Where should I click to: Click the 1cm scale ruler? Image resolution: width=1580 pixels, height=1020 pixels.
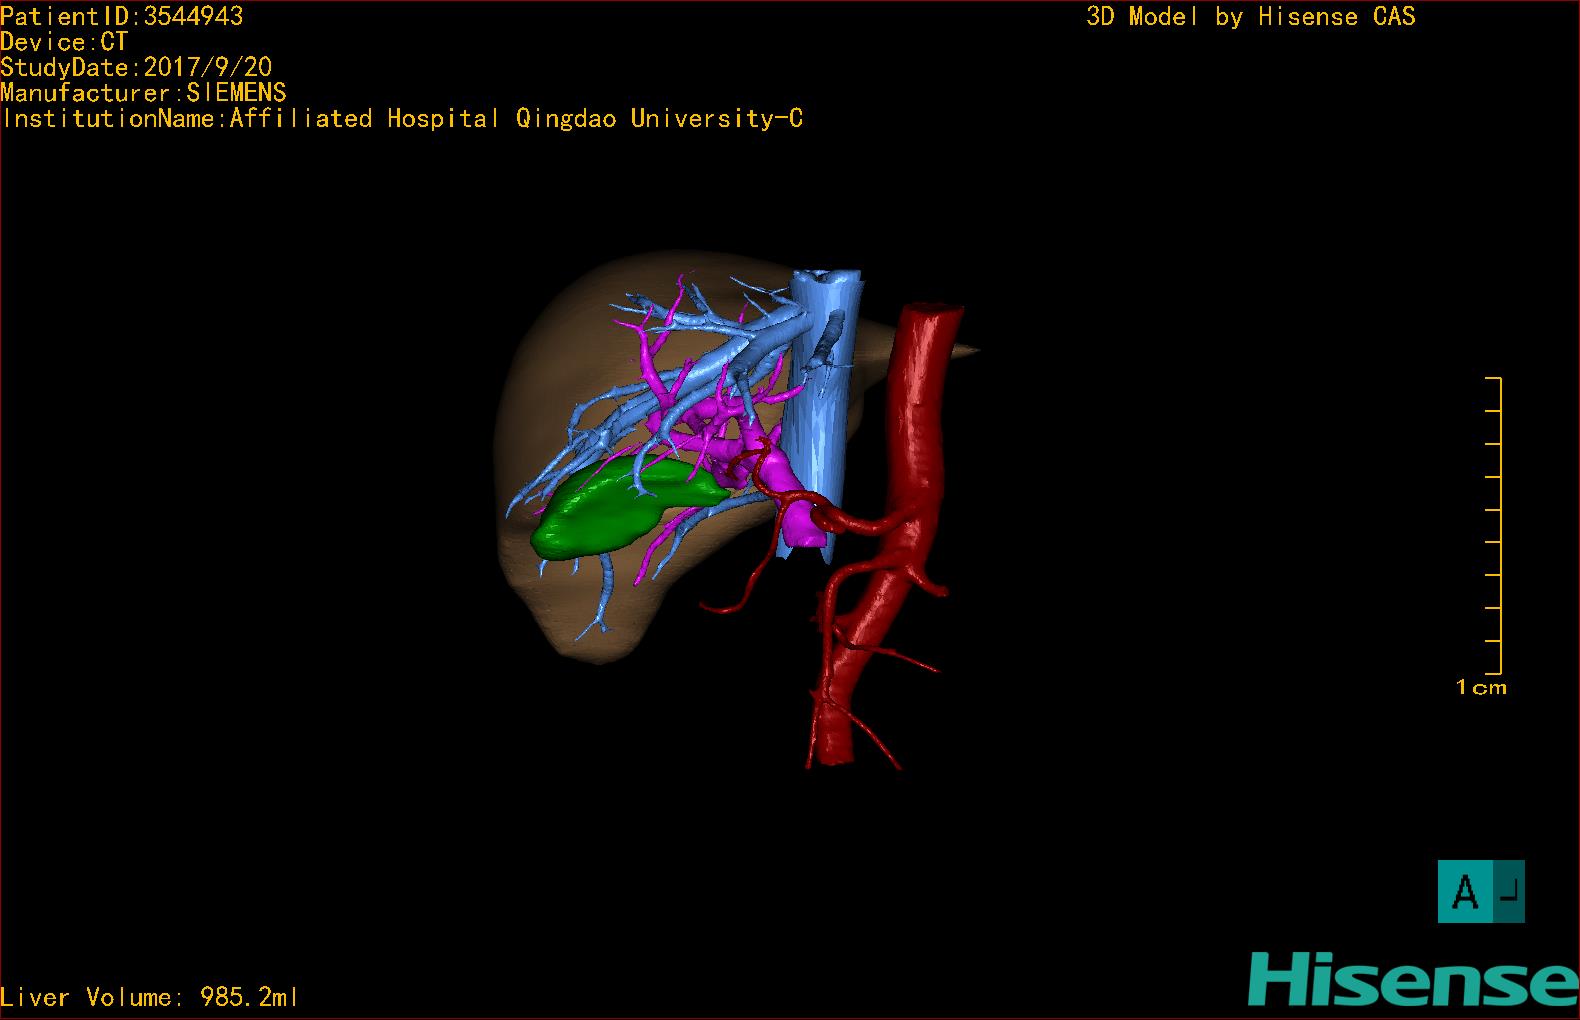[1494, 526]
